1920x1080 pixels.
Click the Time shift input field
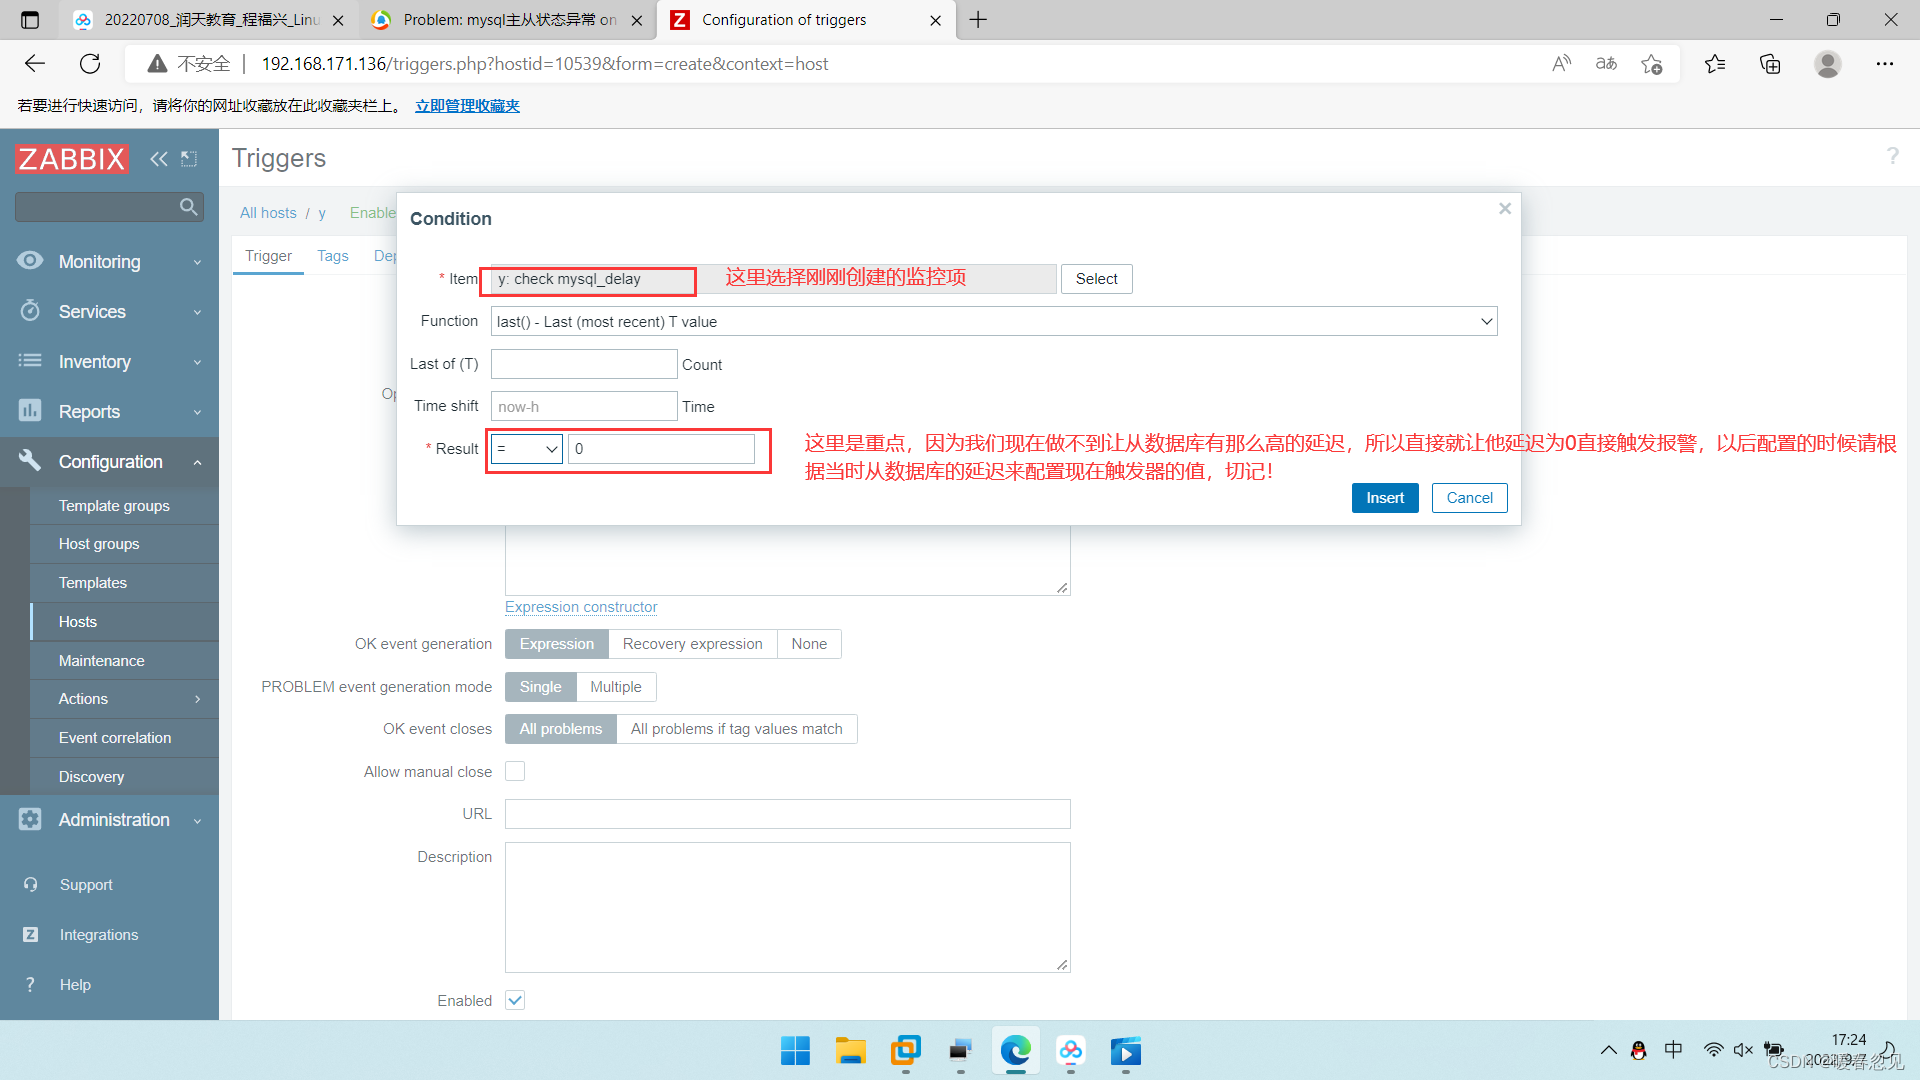point(584,406)
